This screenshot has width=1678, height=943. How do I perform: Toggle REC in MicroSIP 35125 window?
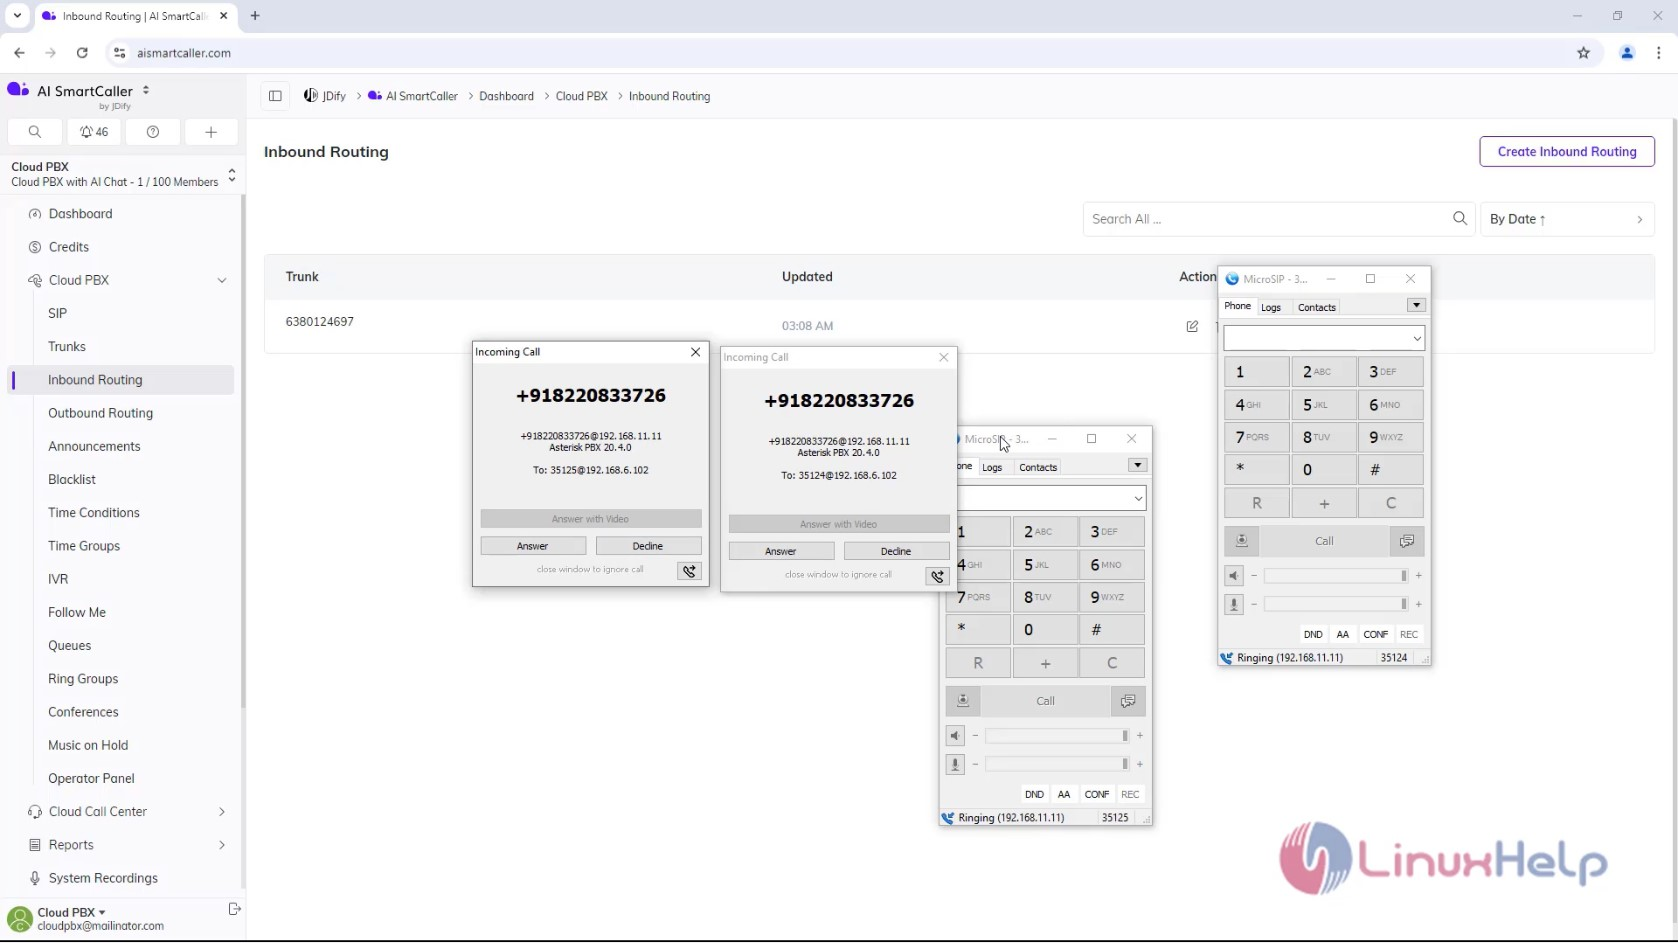point(1130,794)
